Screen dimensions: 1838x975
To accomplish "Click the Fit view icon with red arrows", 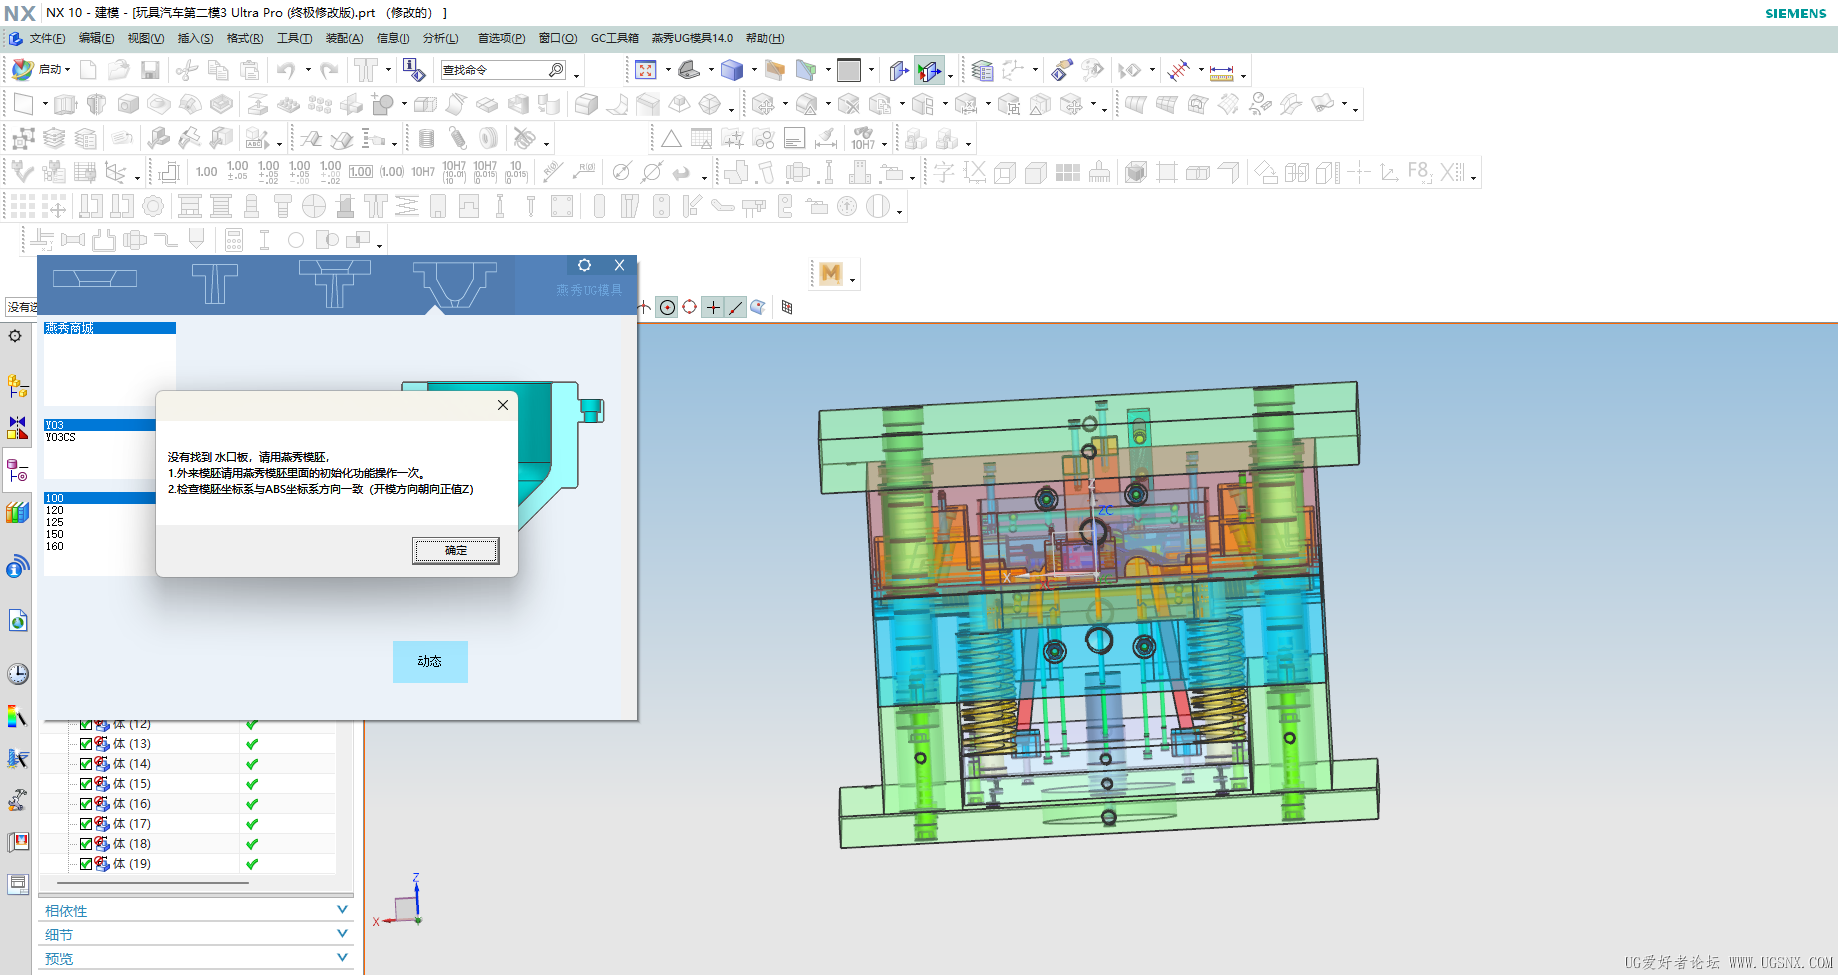I will pos(646,70).
